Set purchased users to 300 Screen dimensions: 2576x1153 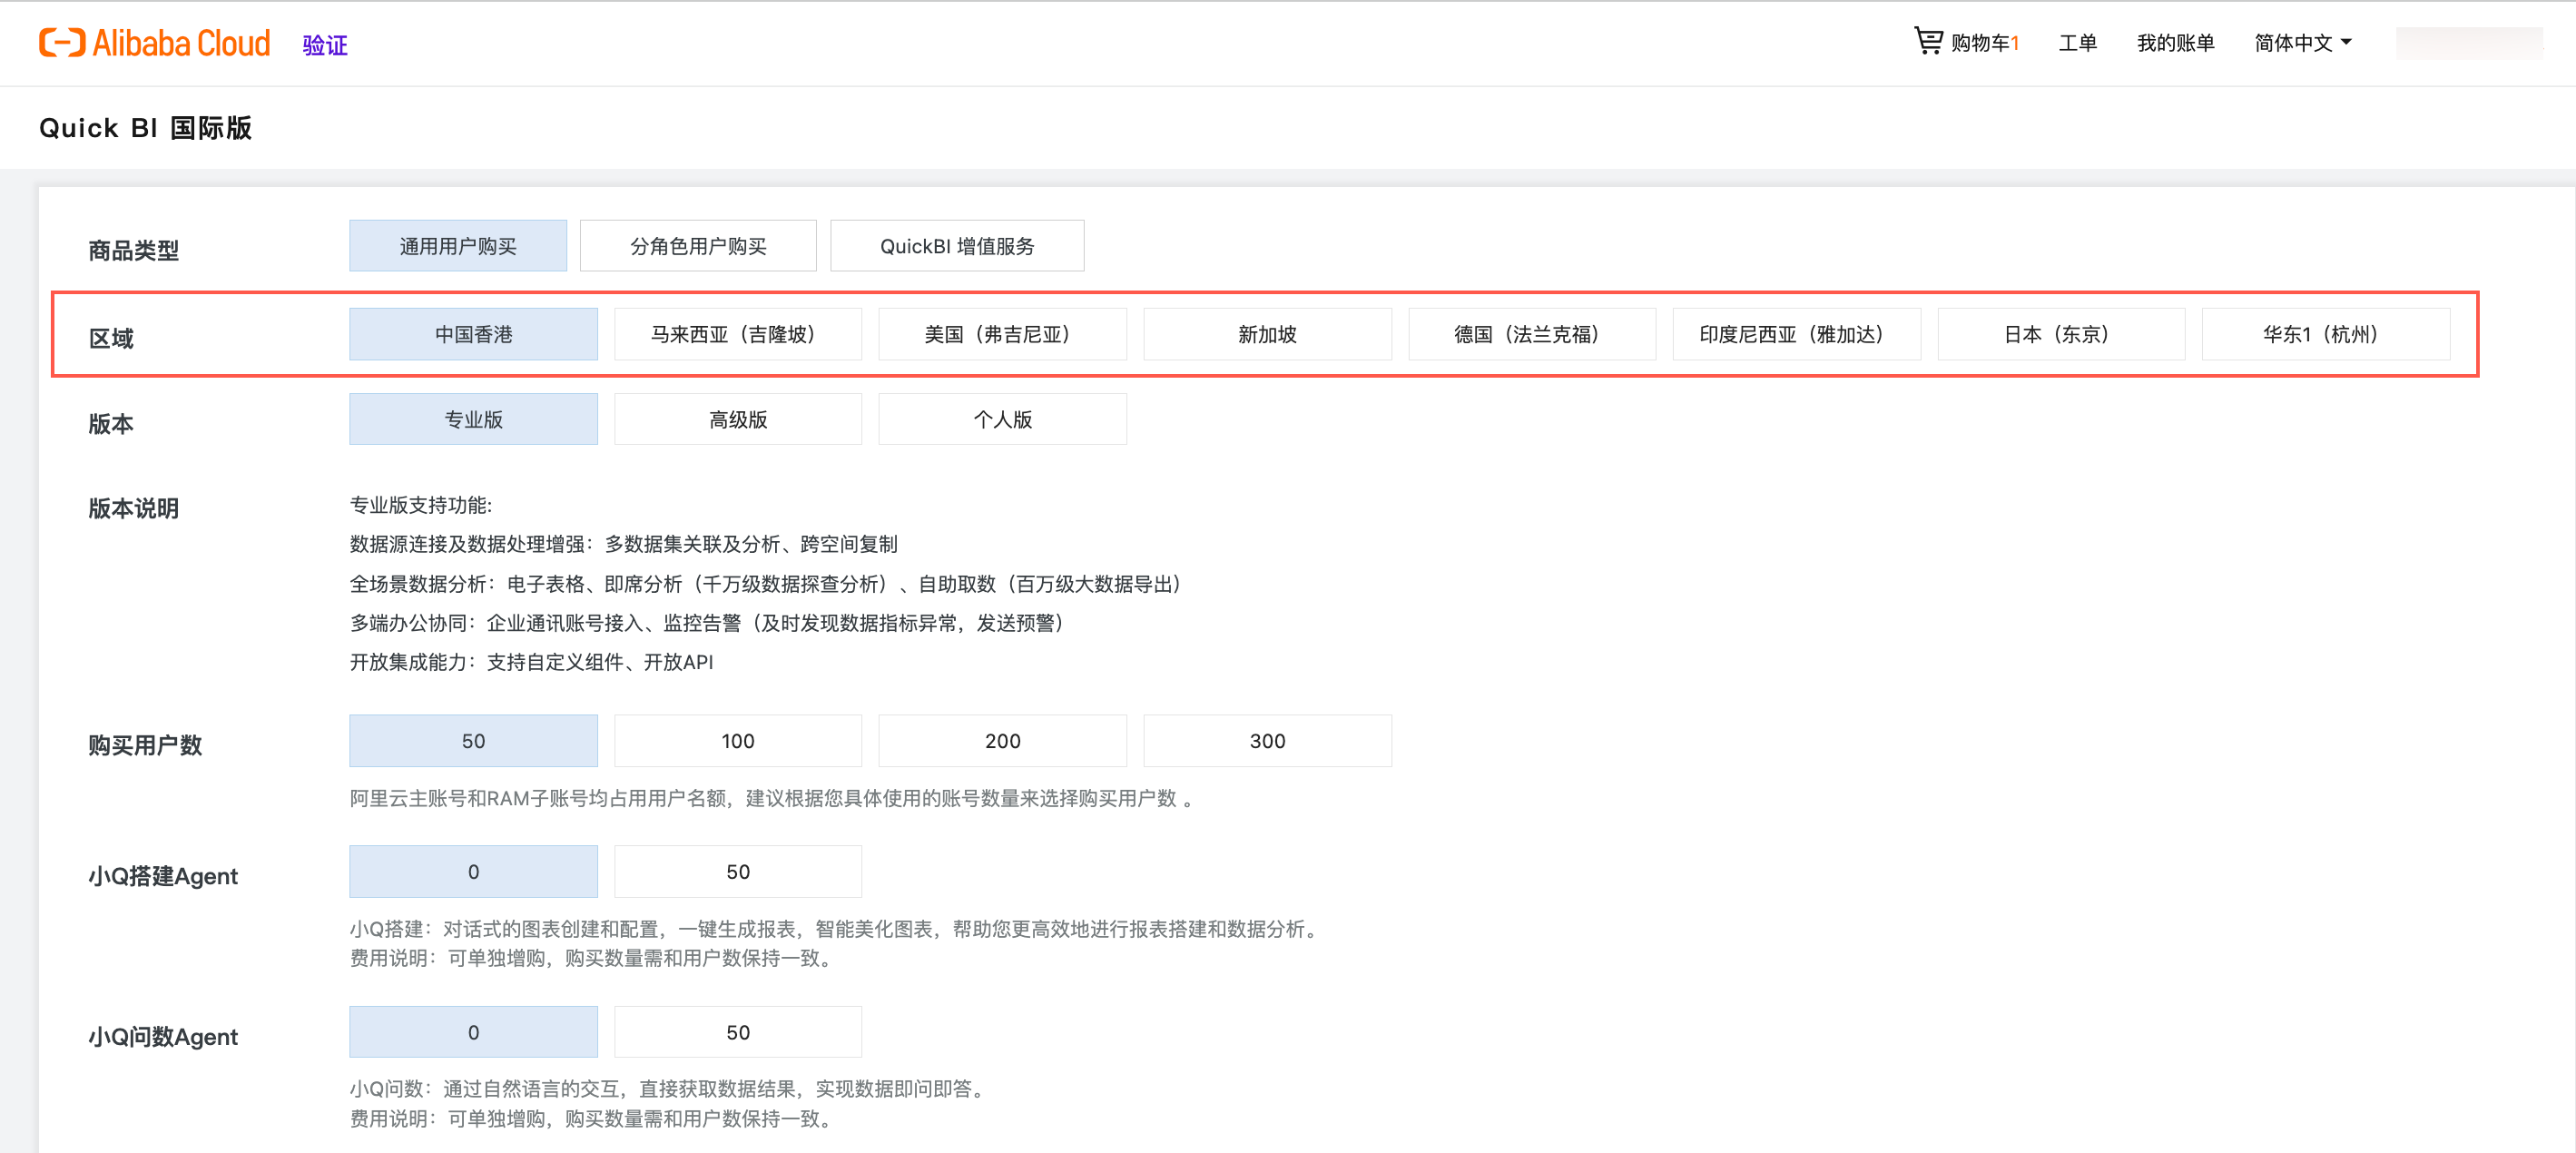tap(1266, 741)
